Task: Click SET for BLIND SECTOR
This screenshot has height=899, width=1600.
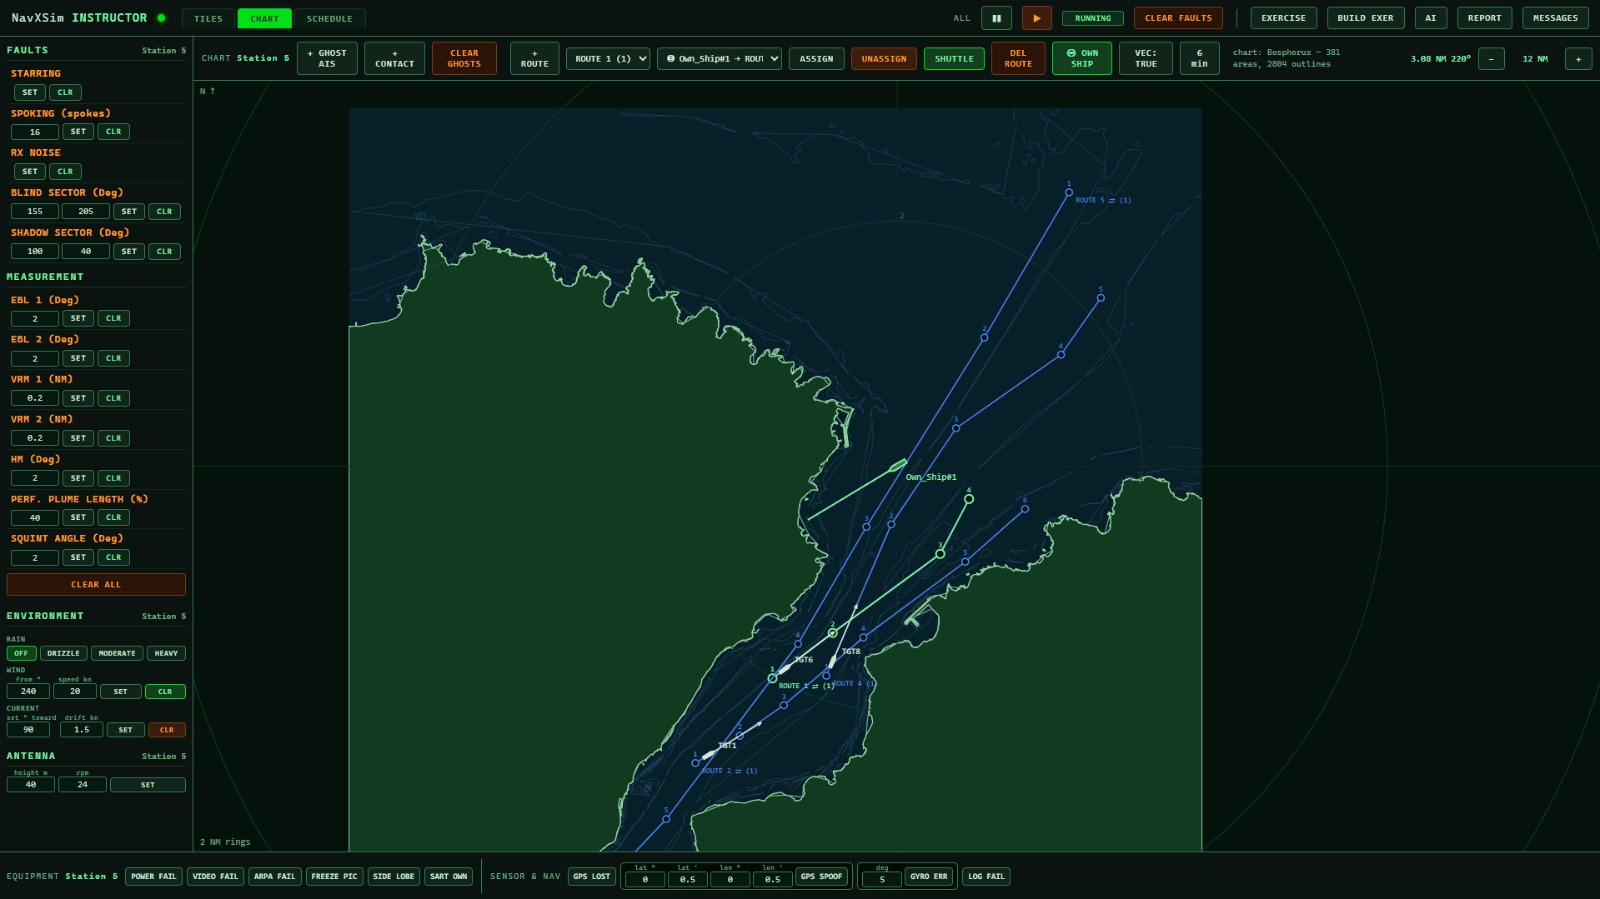Action: click(129, 211)
